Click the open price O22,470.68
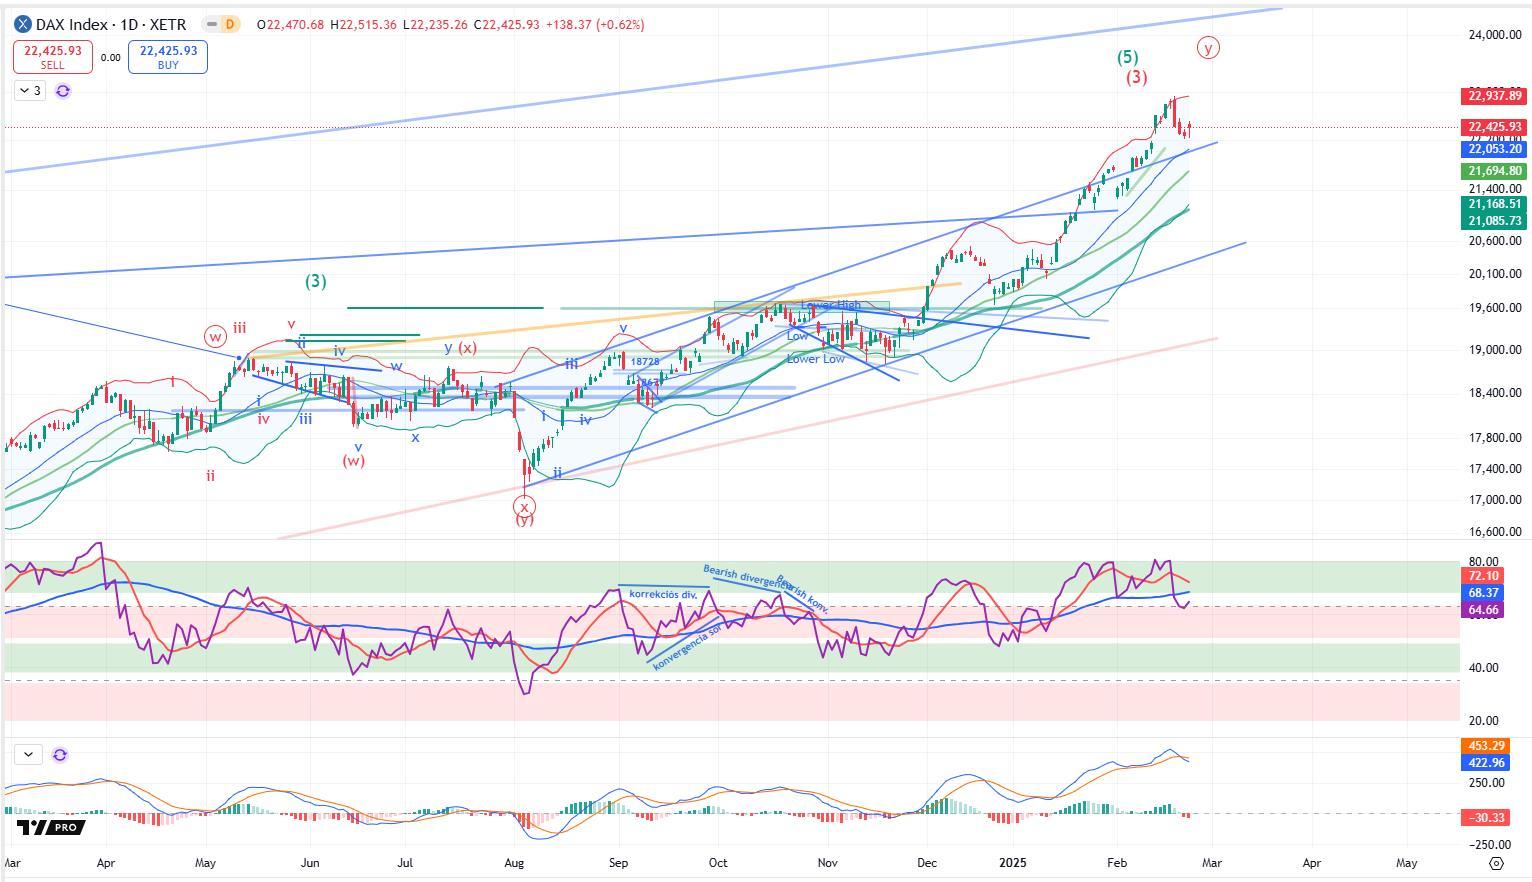Viewport: 1532px width, 882px height. 290,24
